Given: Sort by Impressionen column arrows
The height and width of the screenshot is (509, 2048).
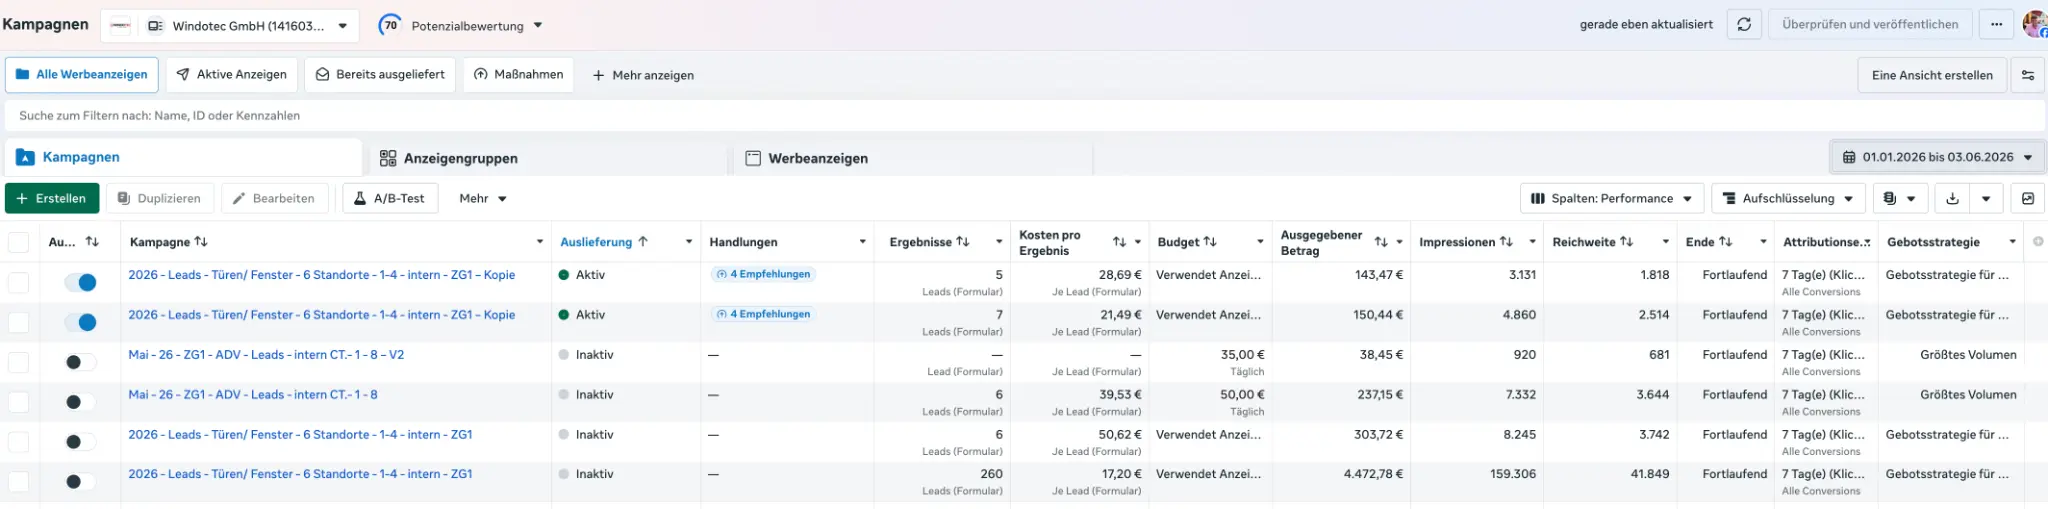Looking at the screenshot, I should [x=1506, y=242].
